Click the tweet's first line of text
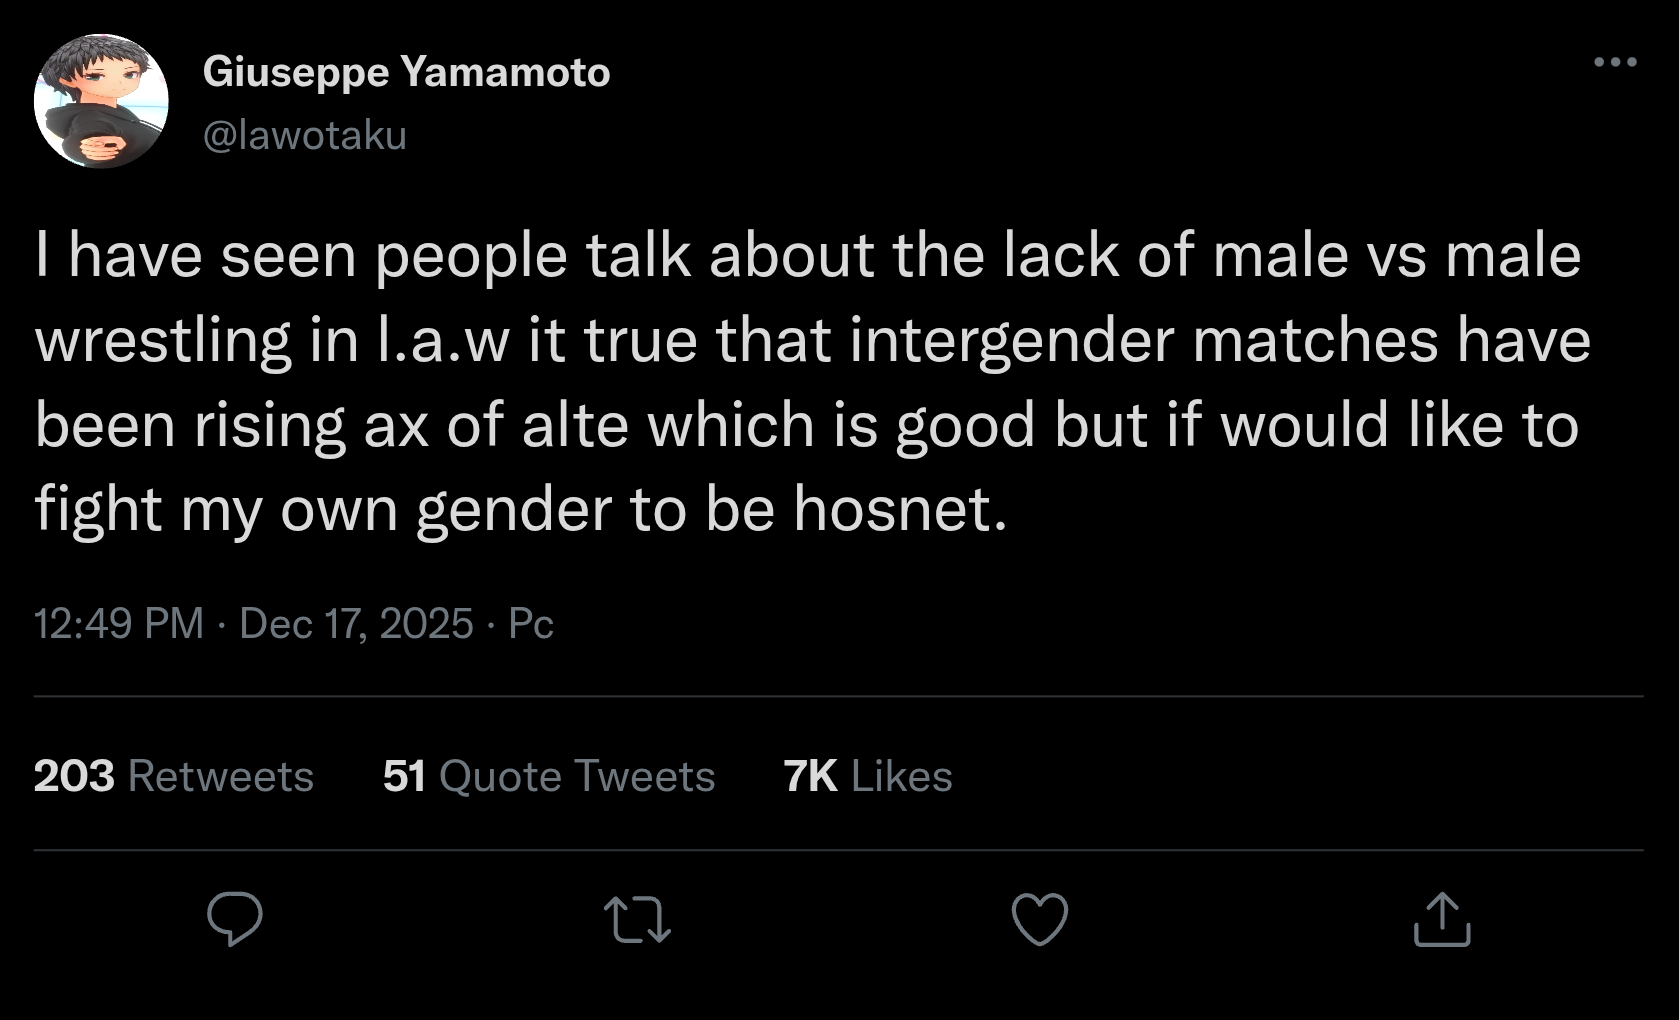This screenshot has height=1020, width=1679. [807, 255]
